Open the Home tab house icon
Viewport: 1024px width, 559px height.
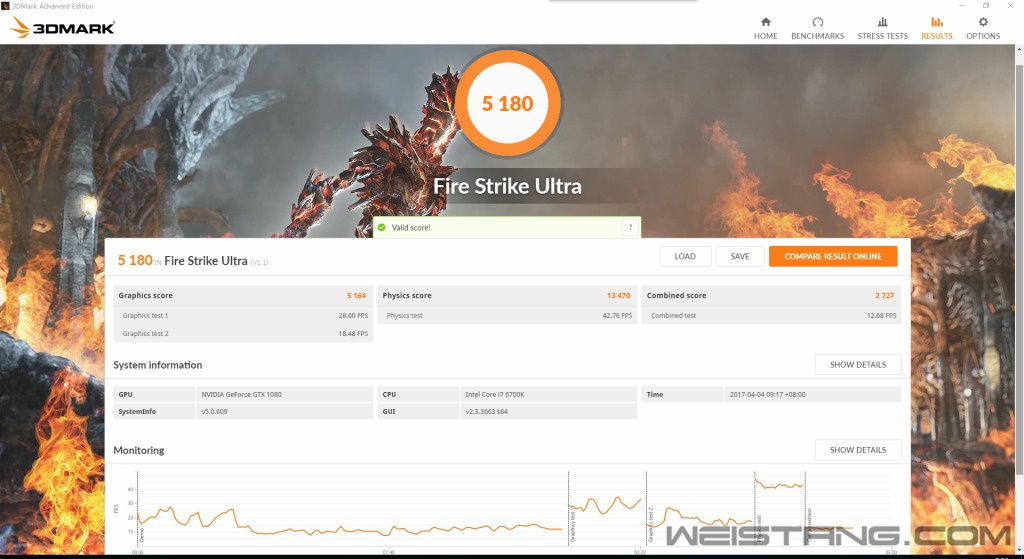pos(765,22)
